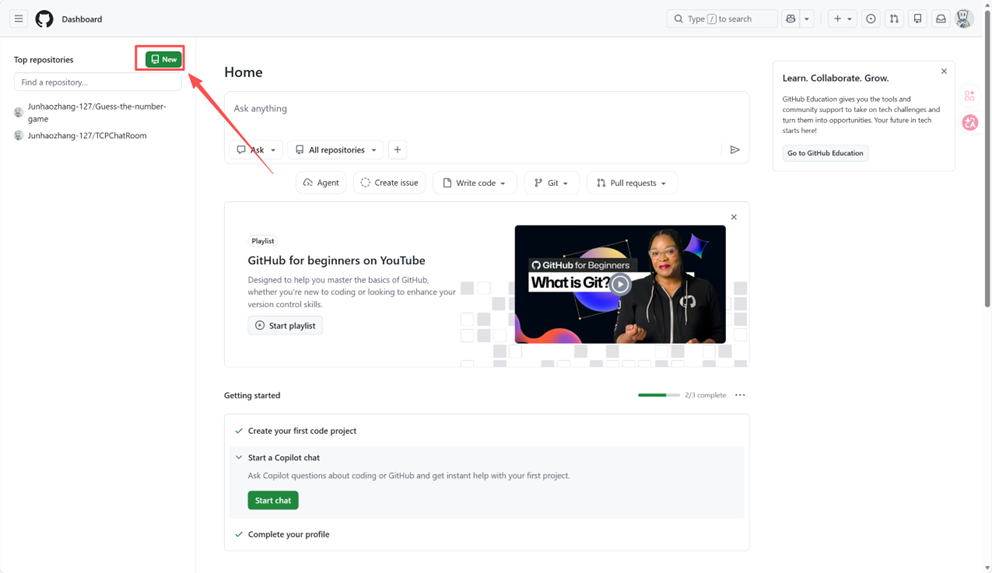Click the Ask anything chat input
This screenshot has width=992, height=573.
[x=486, y=109]
